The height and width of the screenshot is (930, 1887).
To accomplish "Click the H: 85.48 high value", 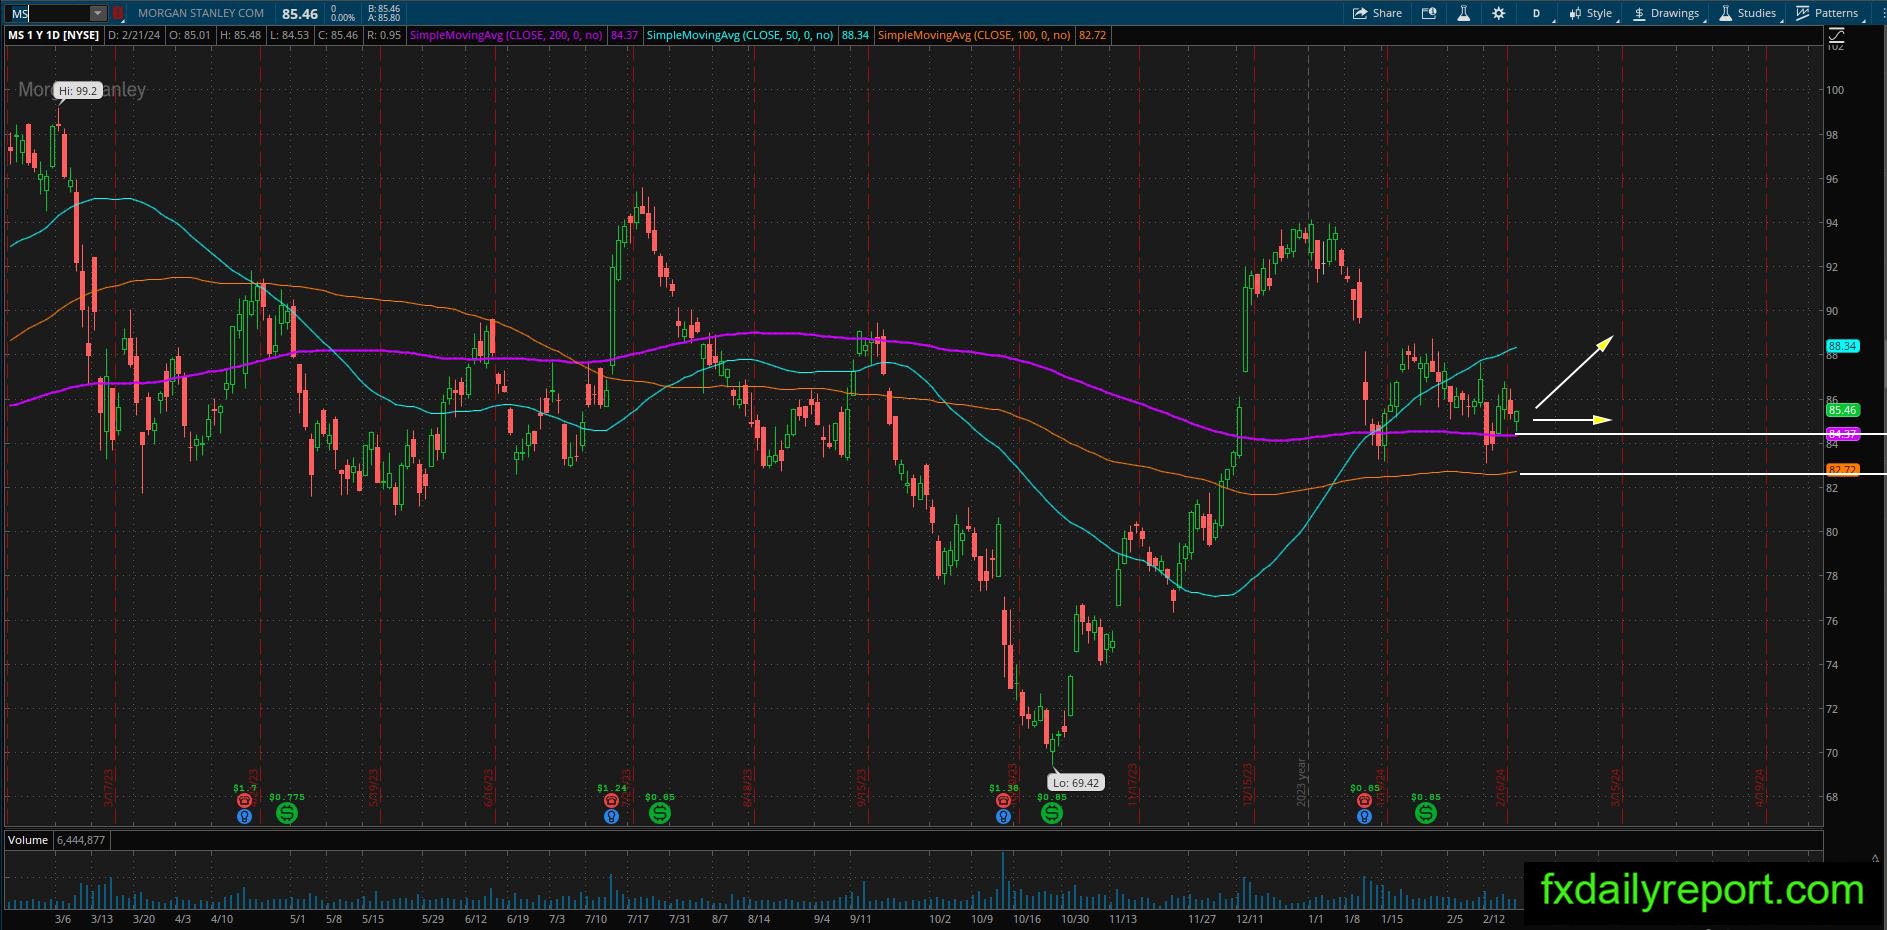I will [240, 35].
